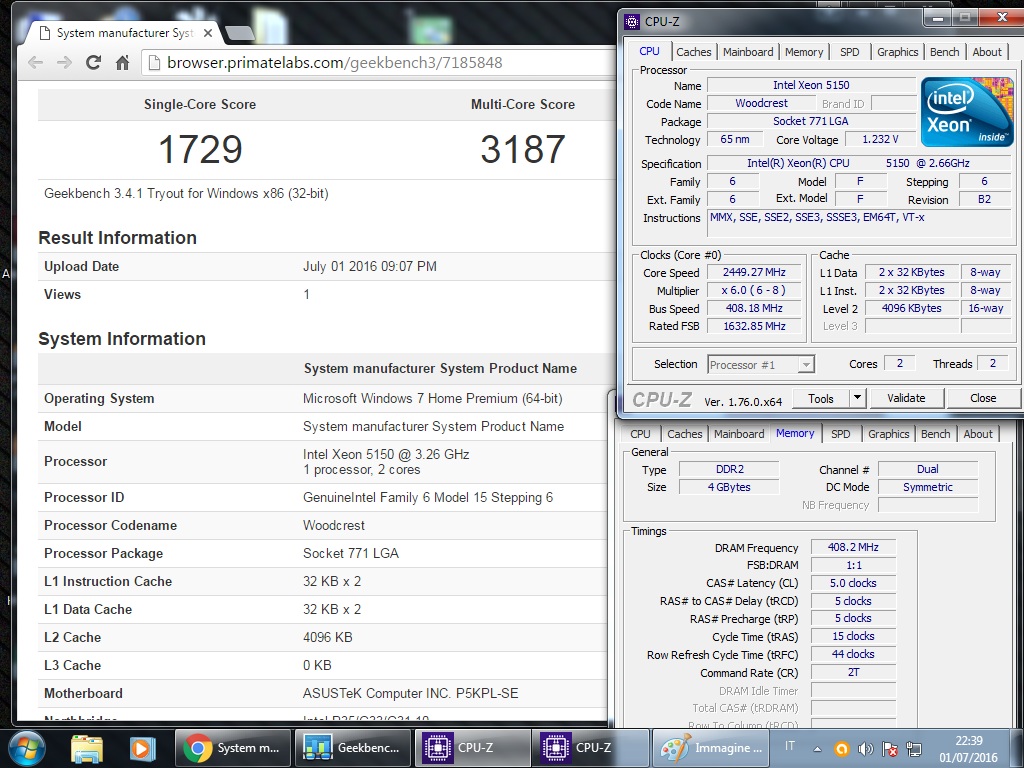Viewport: 1024px width, 768px height.
Task: Open taskbar clock showing 22:39
Action: pos(968,749)
